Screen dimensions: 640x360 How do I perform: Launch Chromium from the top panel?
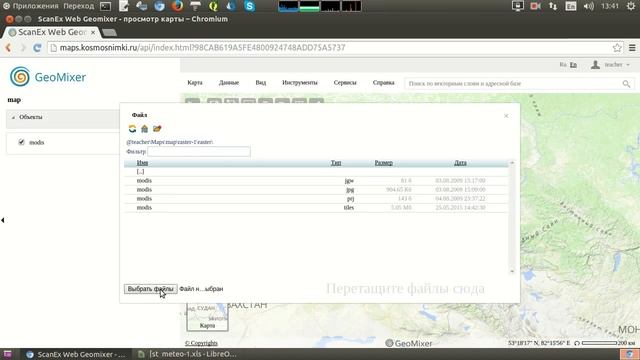(x=160, y=6)
